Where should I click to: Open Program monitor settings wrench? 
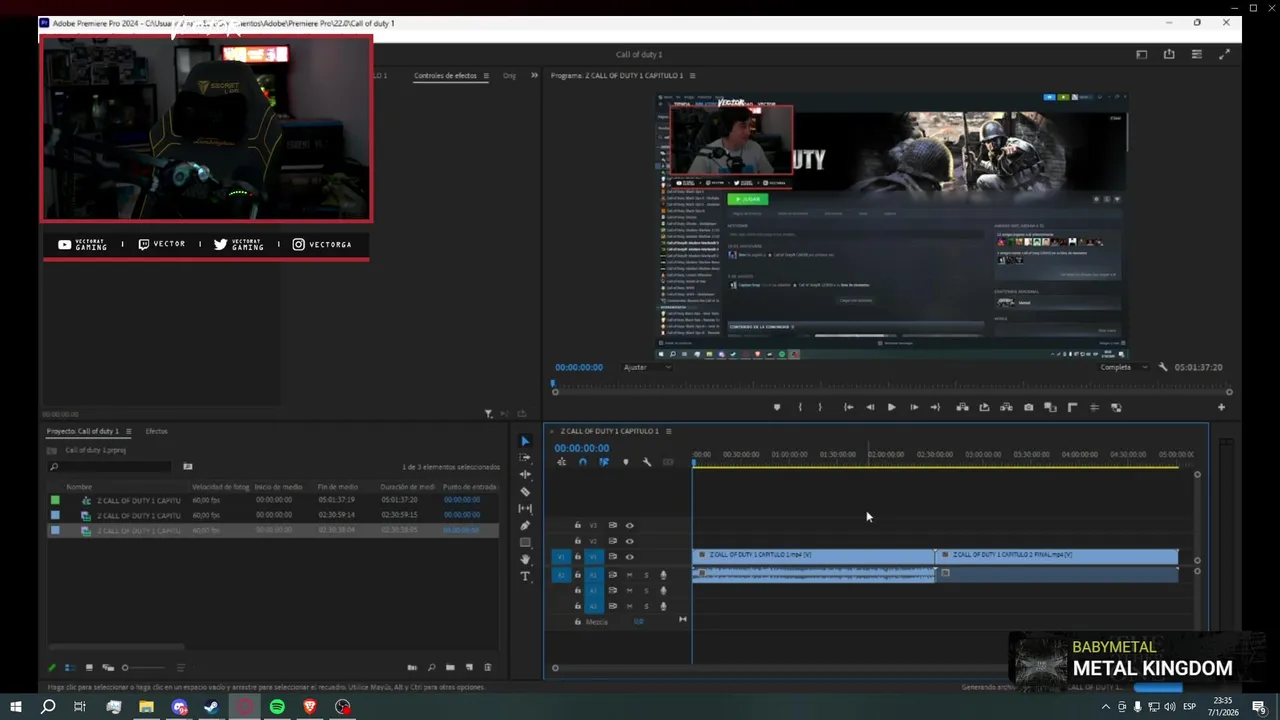1163,367
